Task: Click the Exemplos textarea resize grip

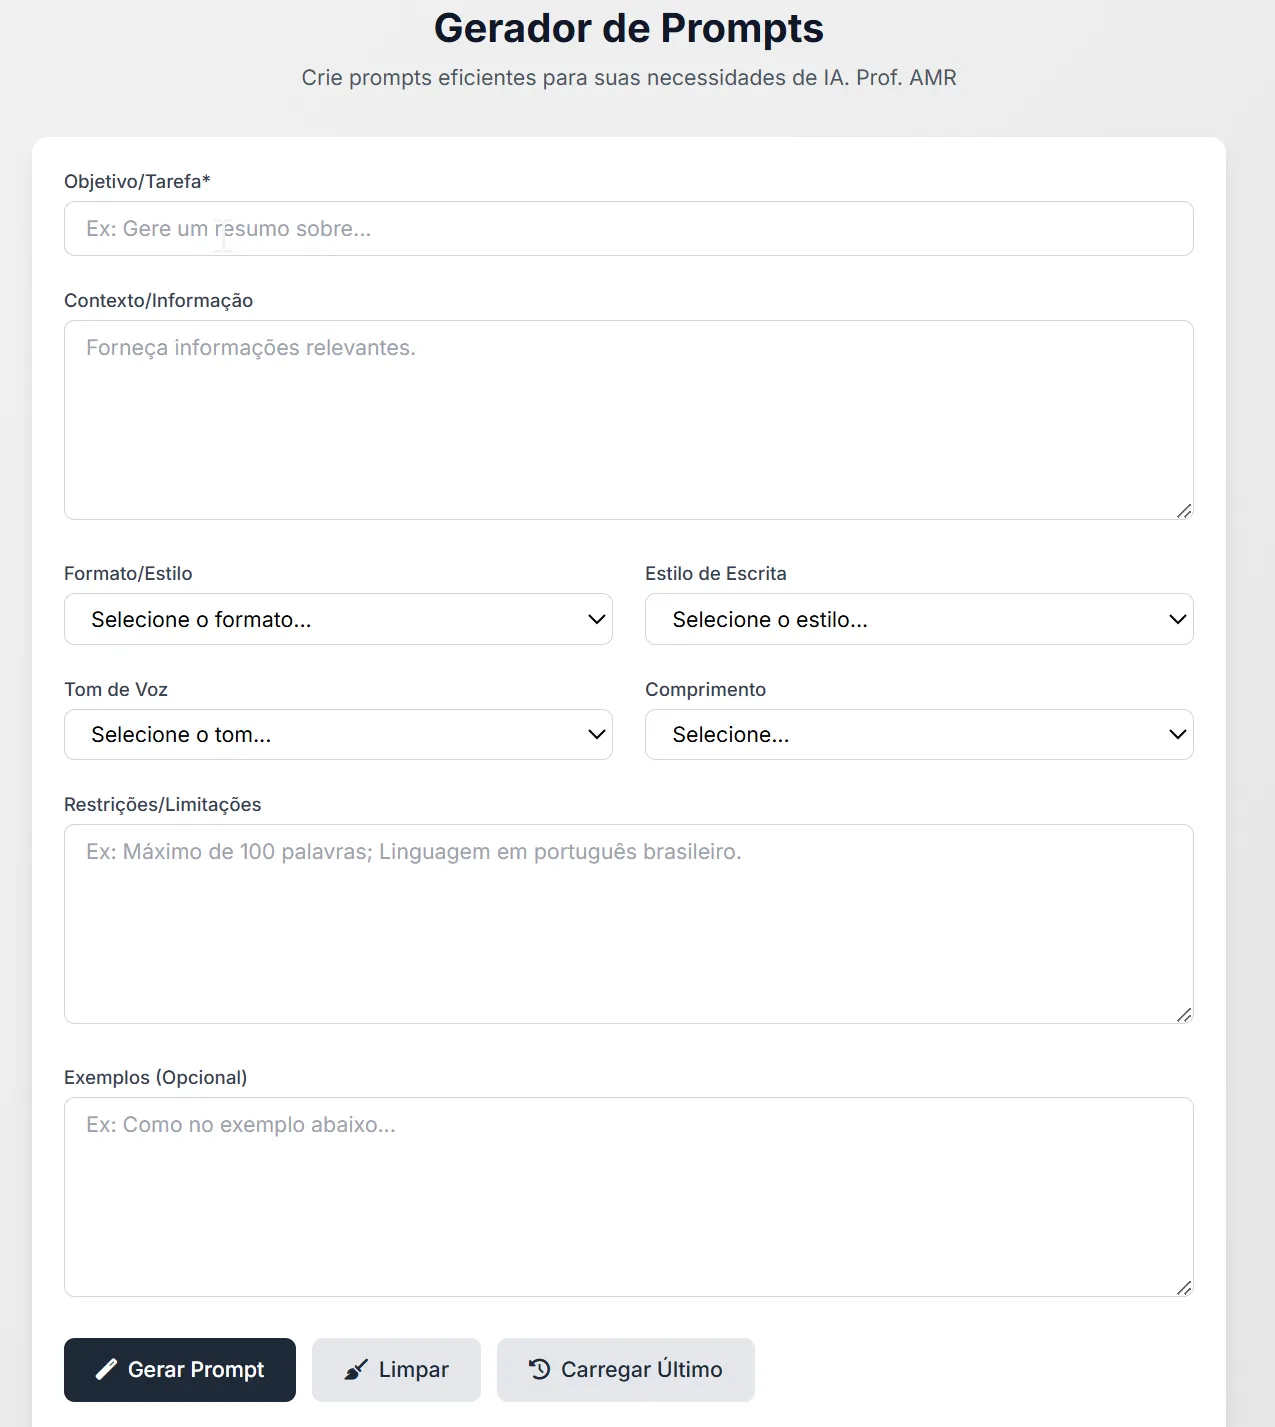Action: 1184,1288
